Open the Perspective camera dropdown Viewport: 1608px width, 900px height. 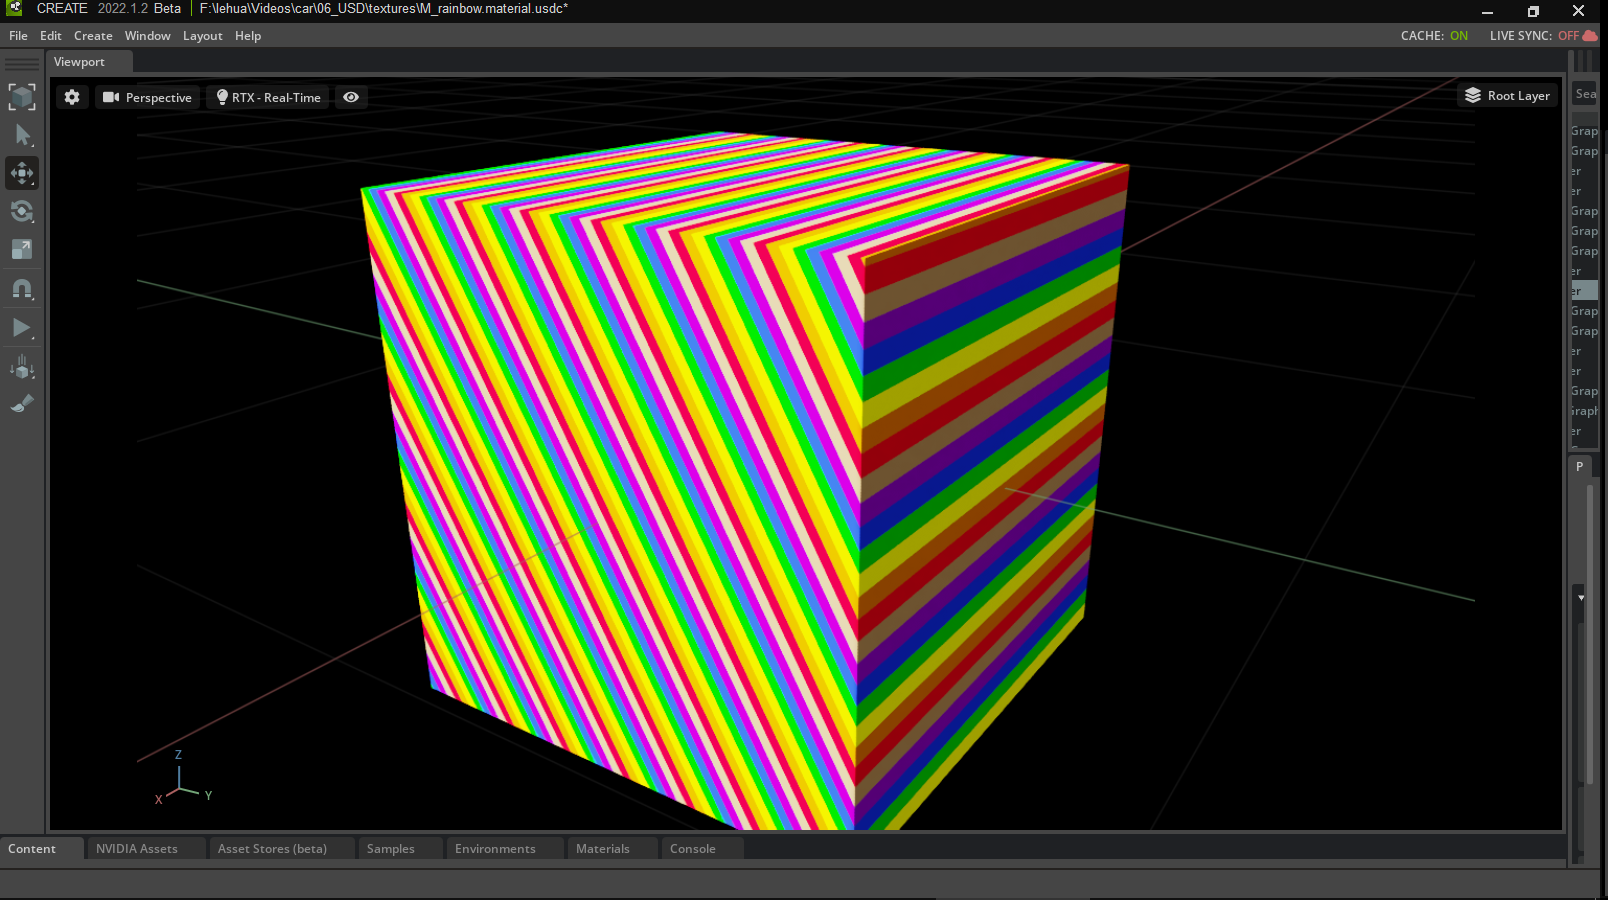click(x=147, y=97)
